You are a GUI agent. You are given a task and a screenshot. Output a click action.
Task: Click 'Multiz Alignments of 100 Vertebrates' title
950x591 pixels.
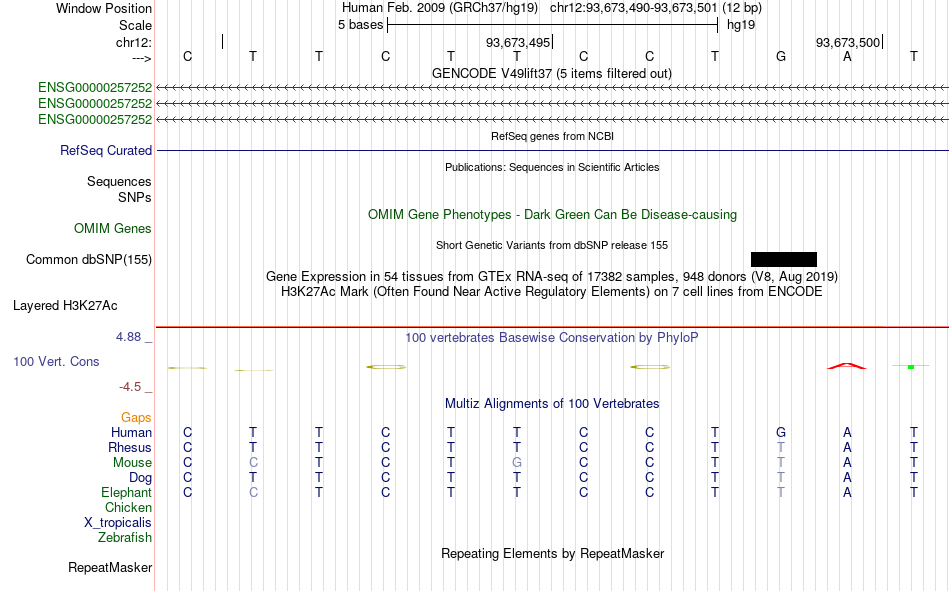[x=552, y=404]
